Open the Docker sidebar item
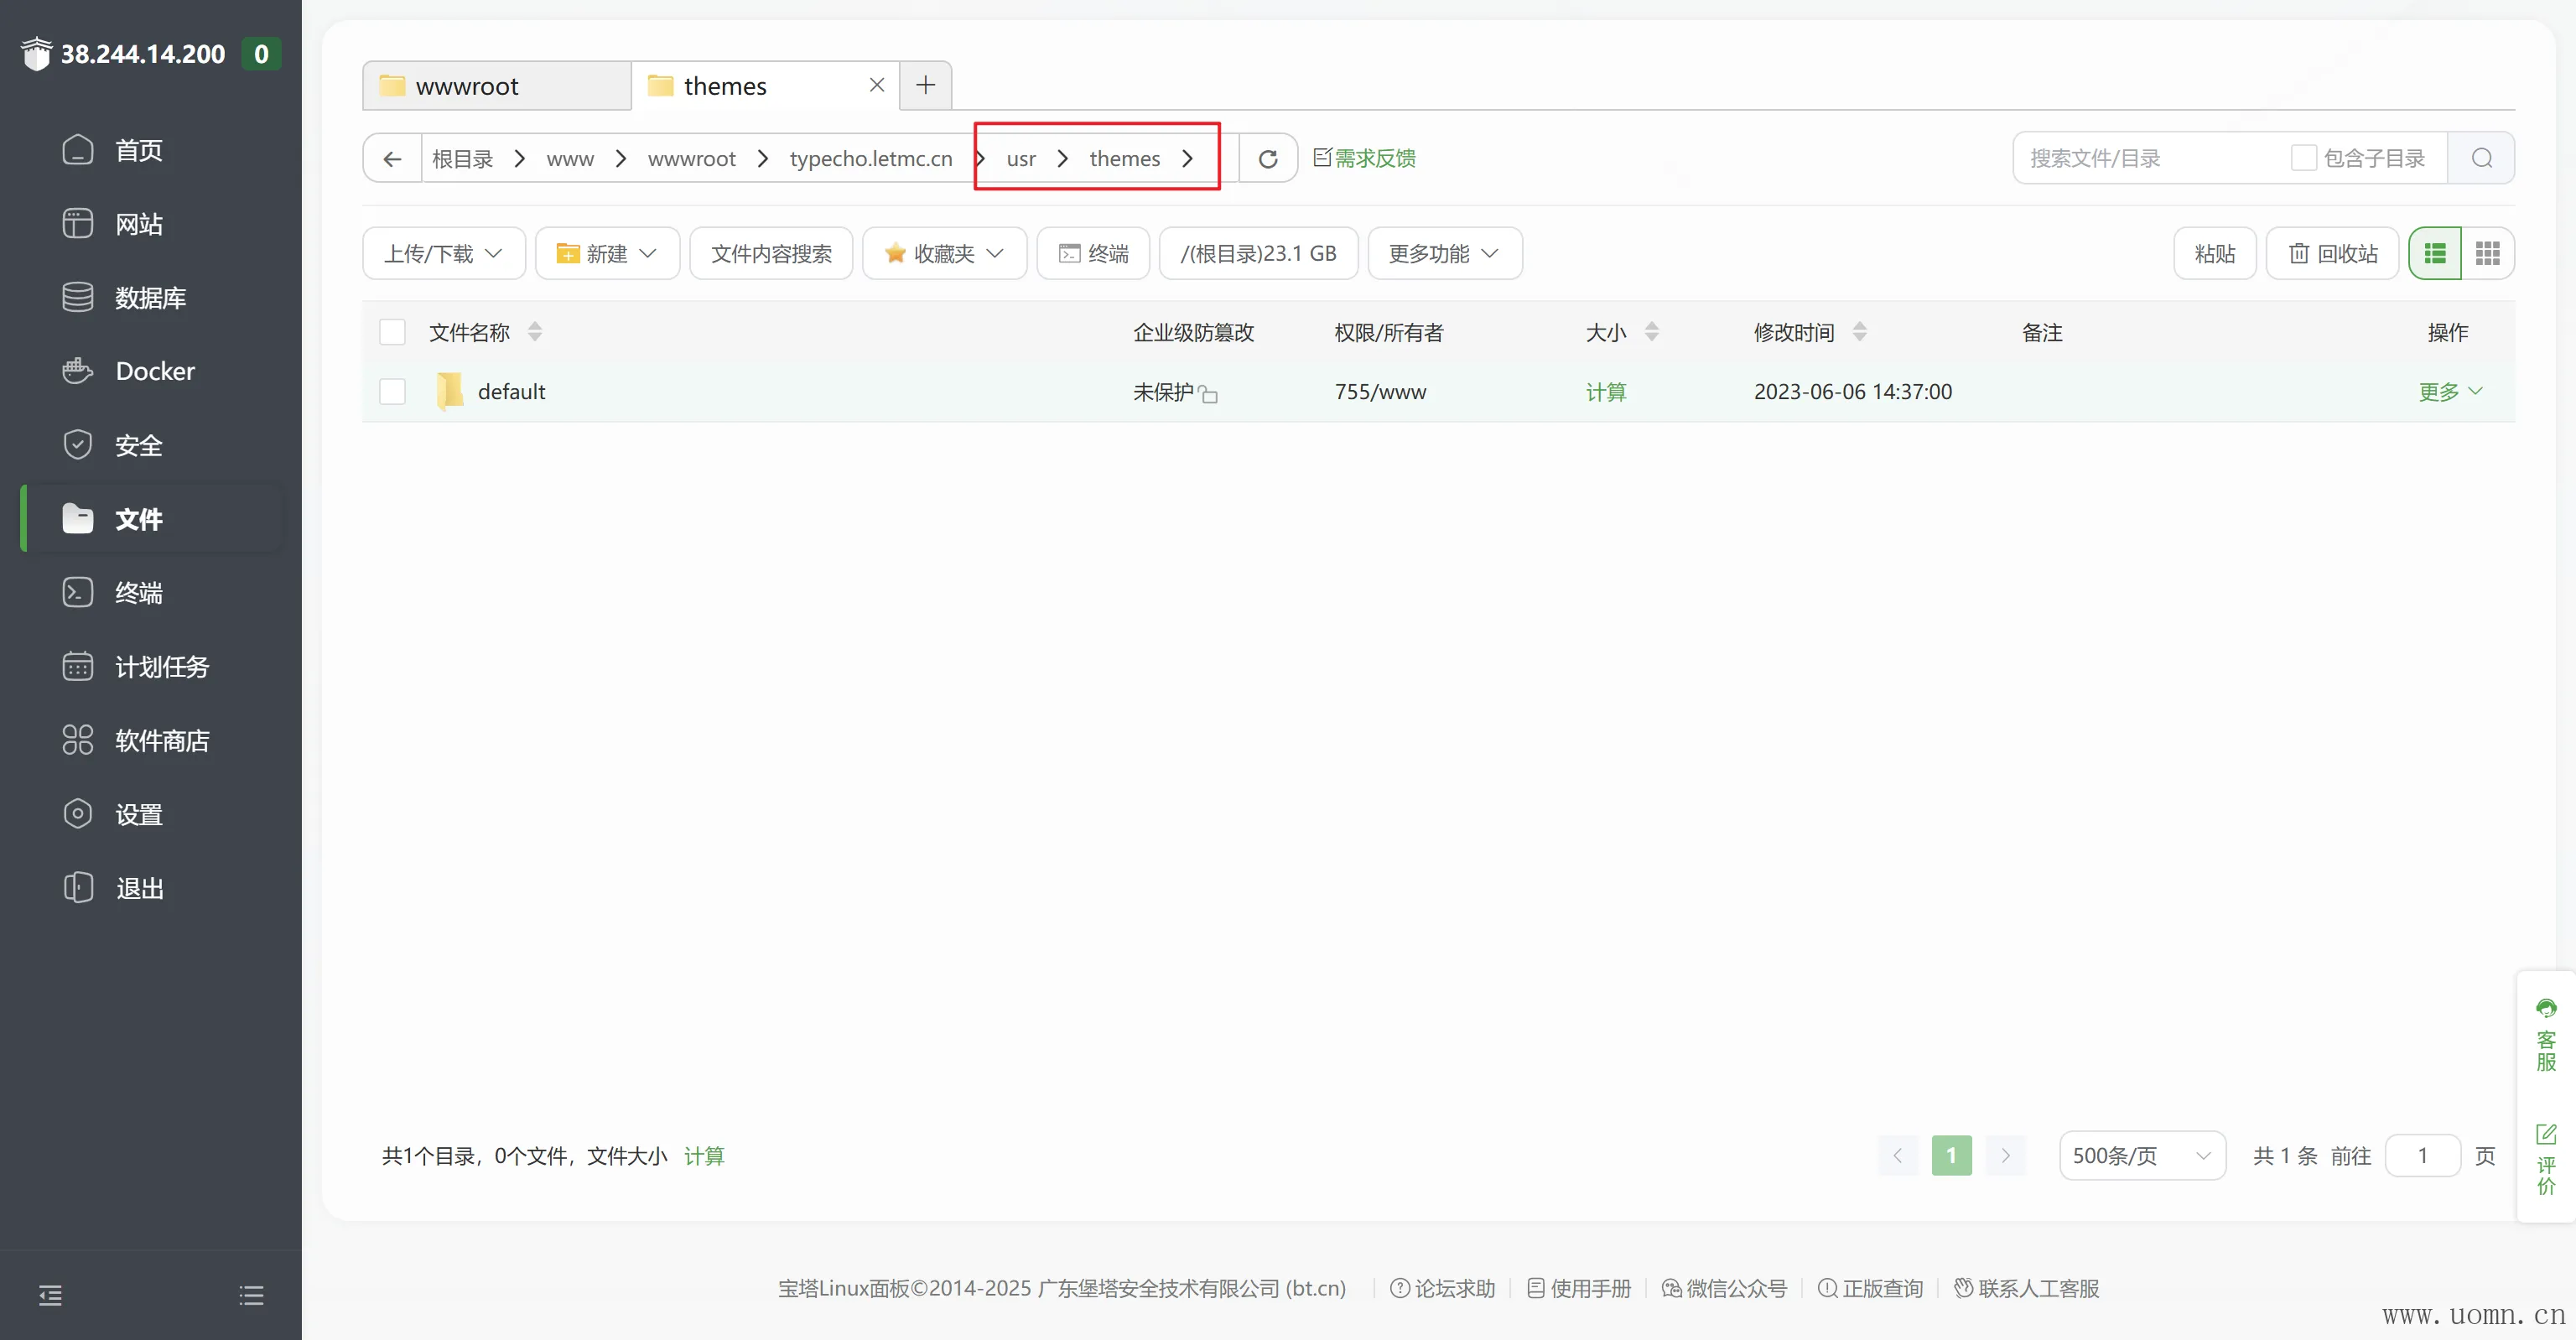Image resolution: width=2576 pixels, height=1340 pixels. click(154, 371)
